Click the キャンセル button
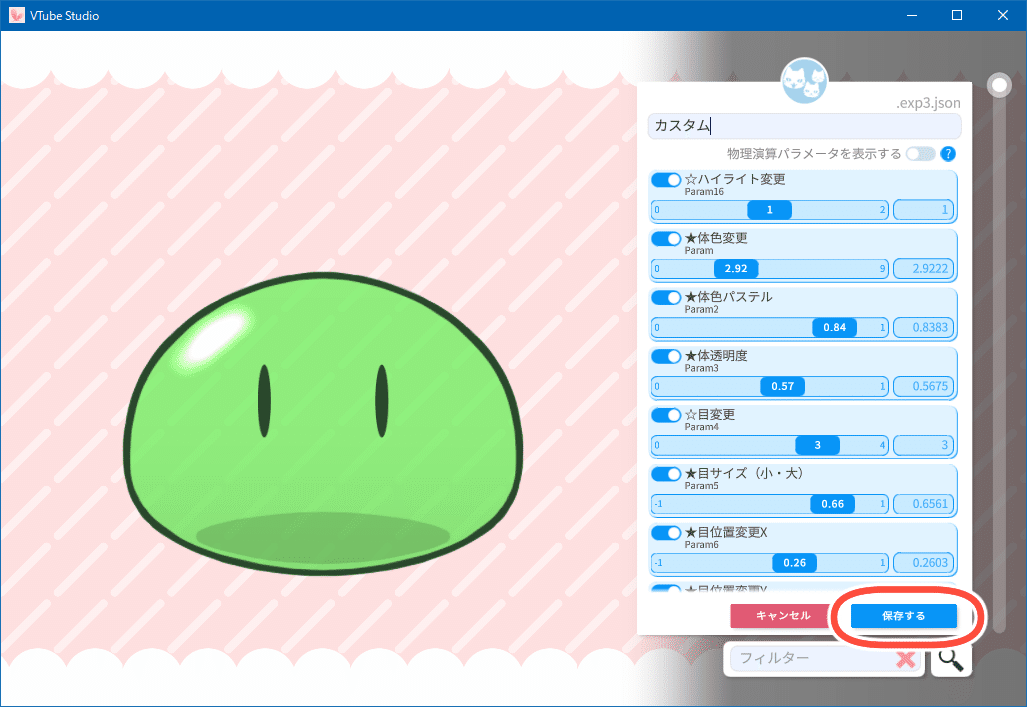The image size is (1027, 707). 782,616
